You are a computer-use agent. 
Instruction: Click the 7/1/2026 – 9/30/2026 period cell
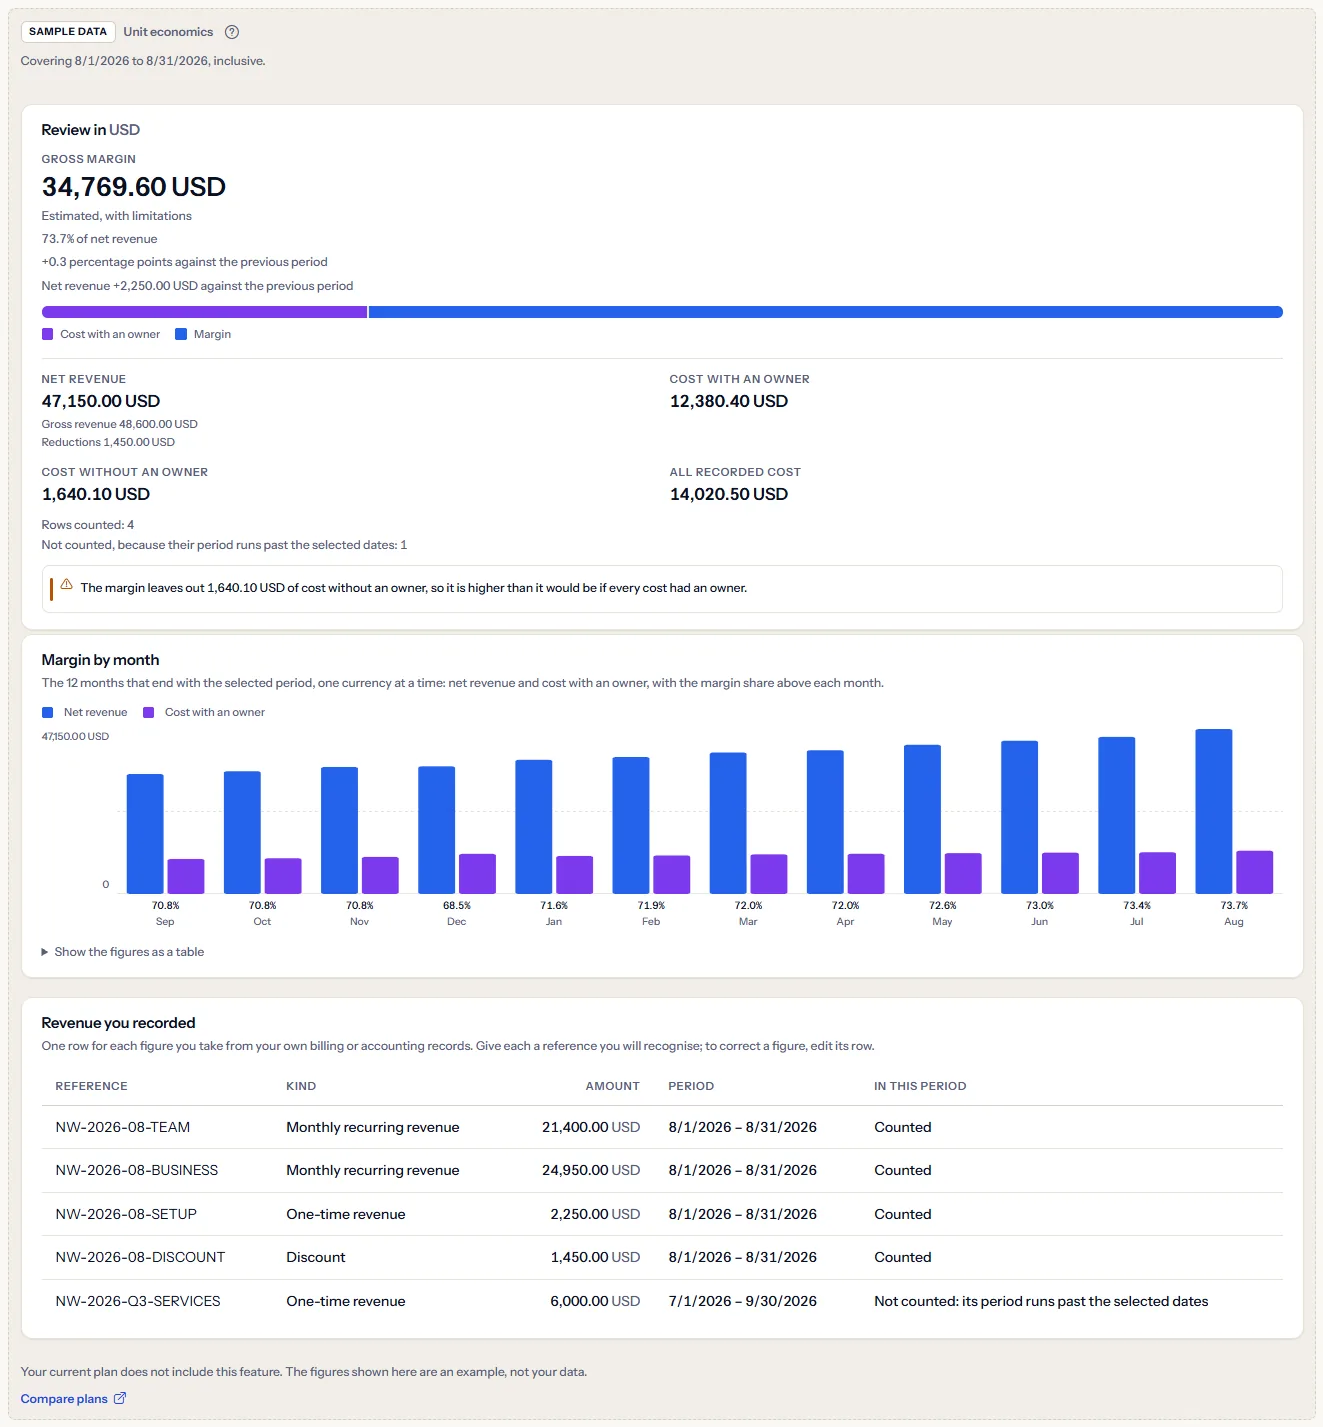pos(743,1301)
